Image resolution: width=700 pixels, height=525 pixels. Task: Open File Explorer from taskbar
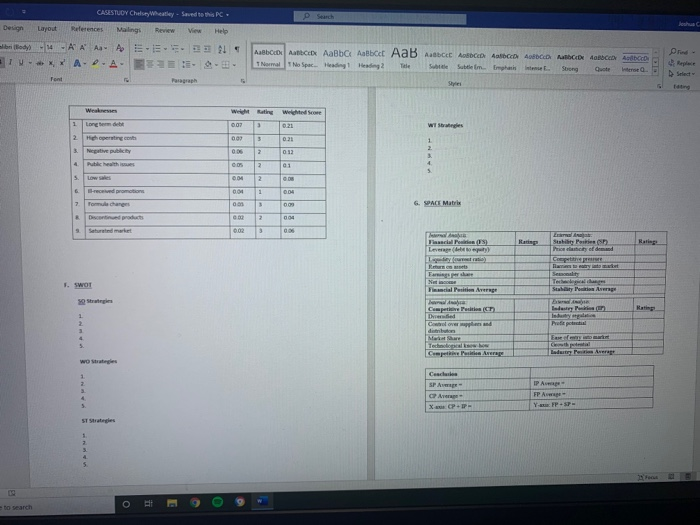[172, 503]
